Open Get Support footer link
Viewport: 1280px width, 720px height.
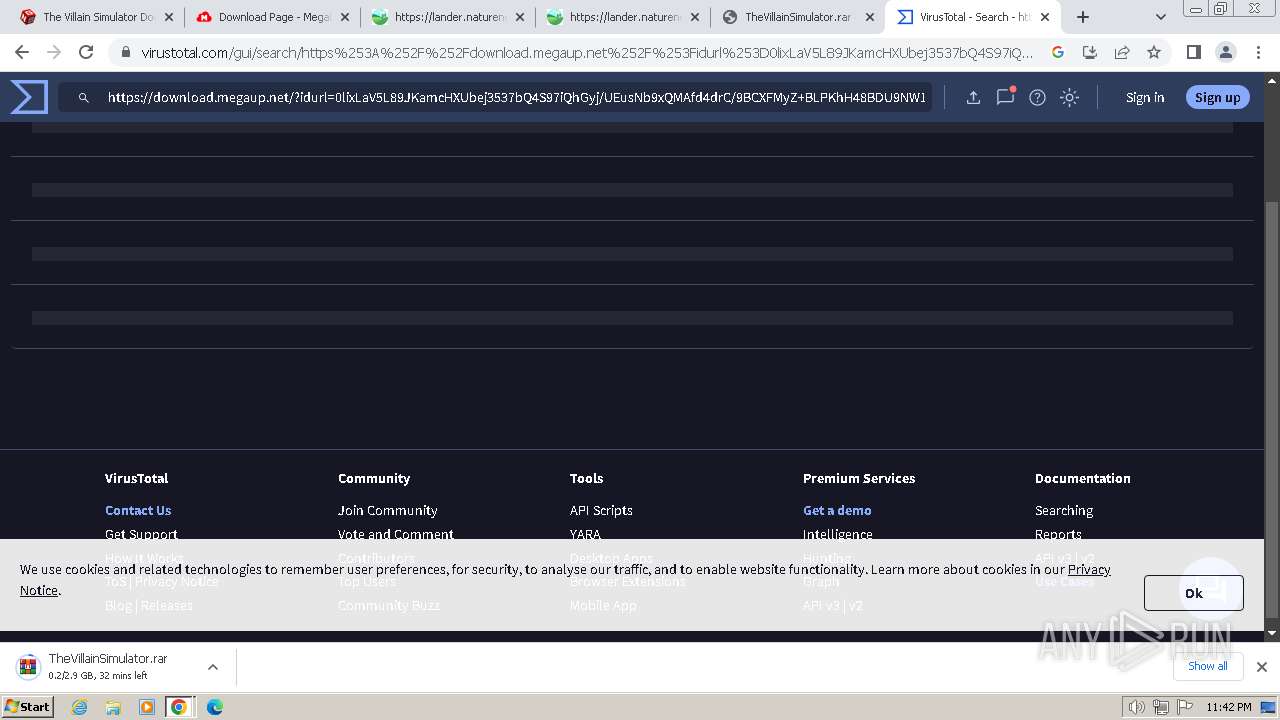141,534
